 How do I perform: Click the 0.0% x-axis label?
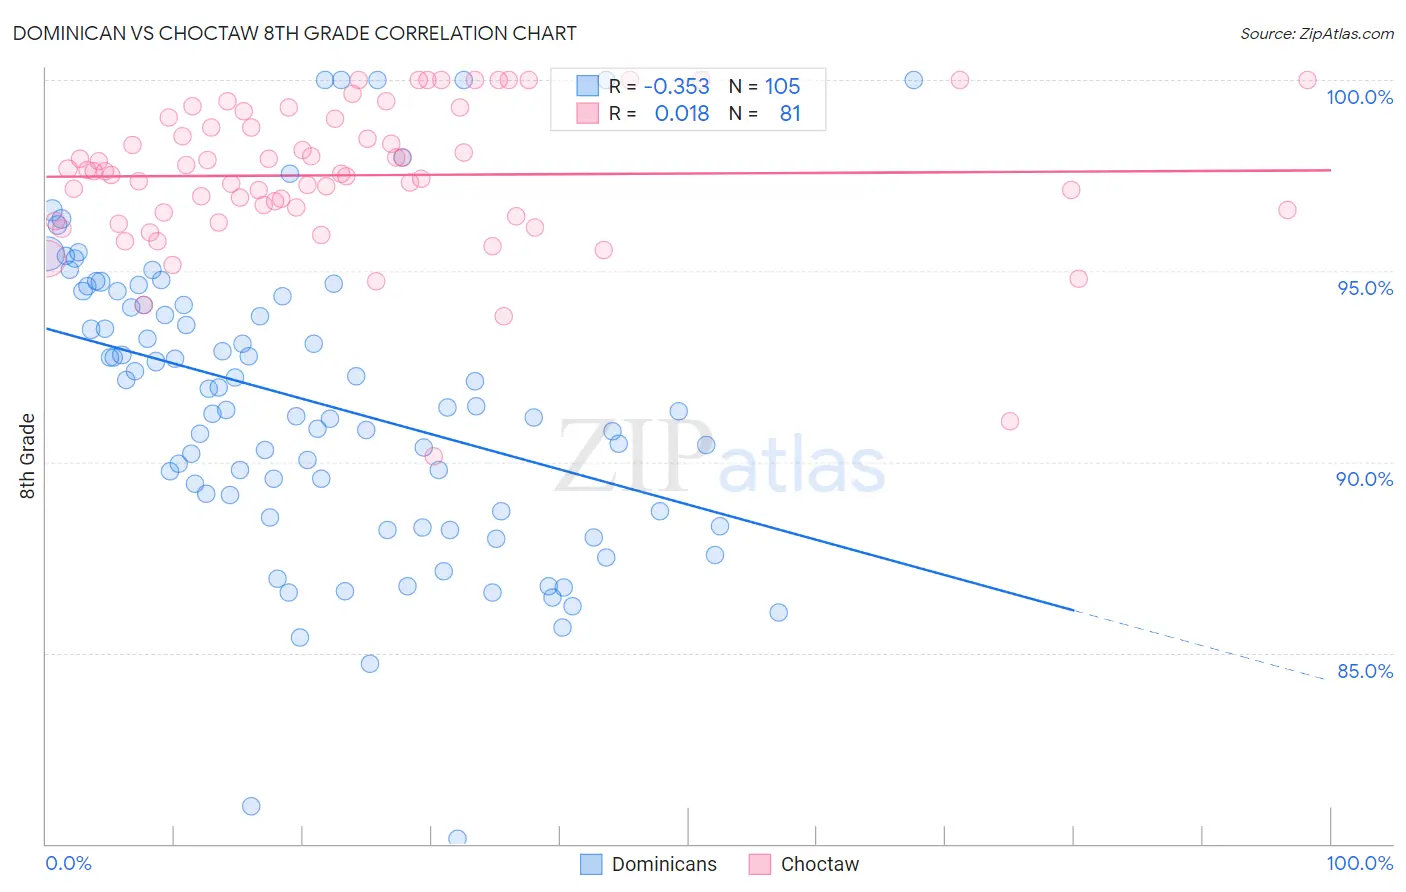(68, 863)
